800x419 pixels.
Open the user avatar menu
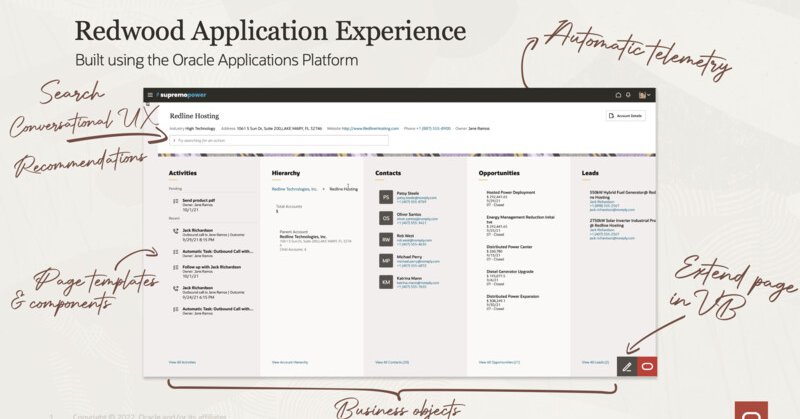[644, 95]
